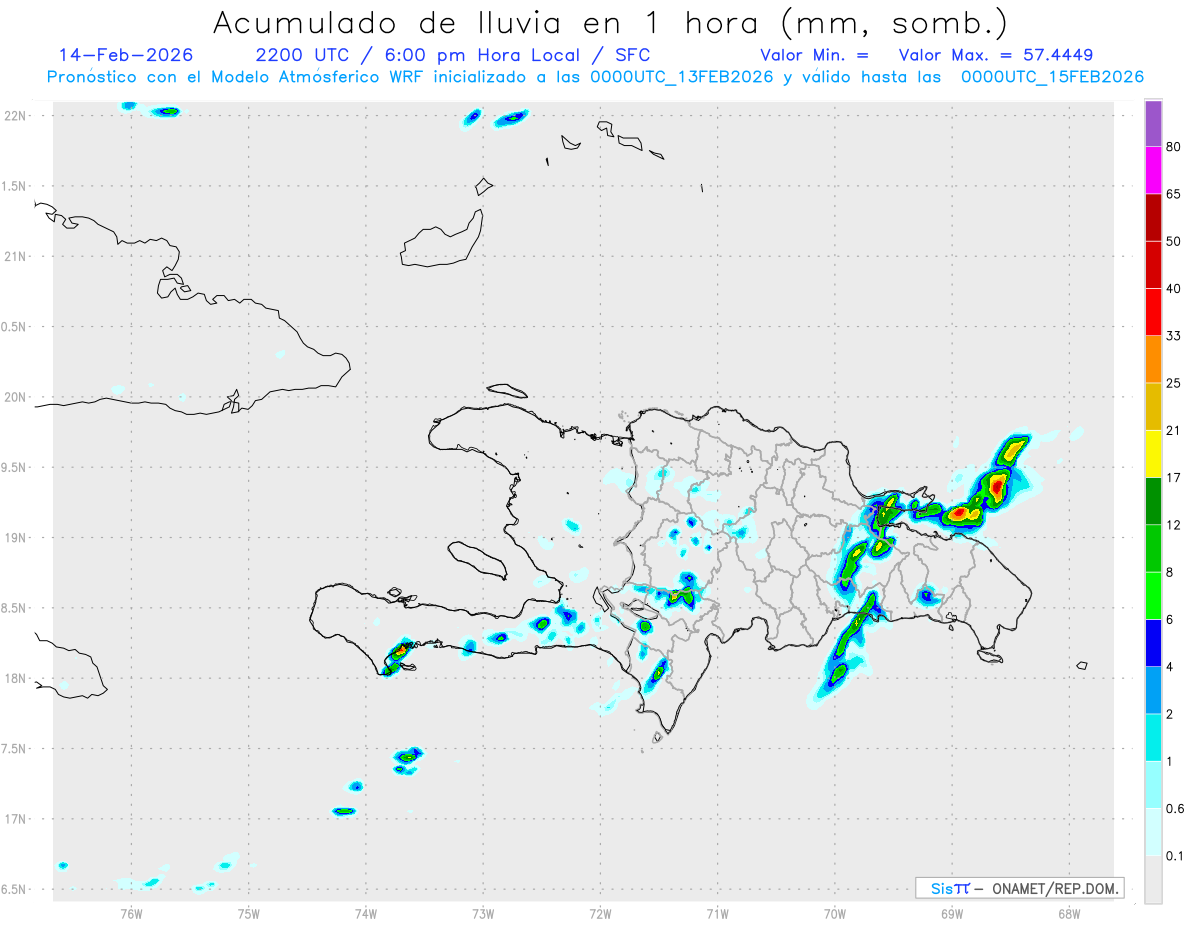This screenshot has height=927, width=1200.
Task: Click the legend value '21'
Action: 1173,431
